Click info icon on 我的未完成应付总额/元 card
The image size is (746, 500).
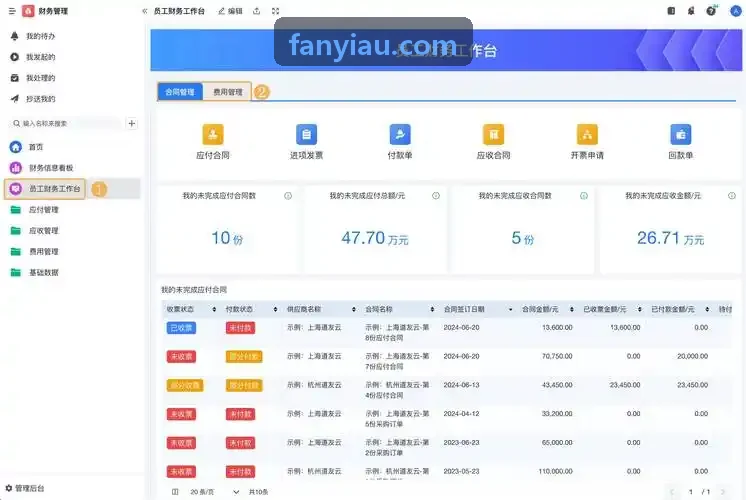[x=436, y=196]
